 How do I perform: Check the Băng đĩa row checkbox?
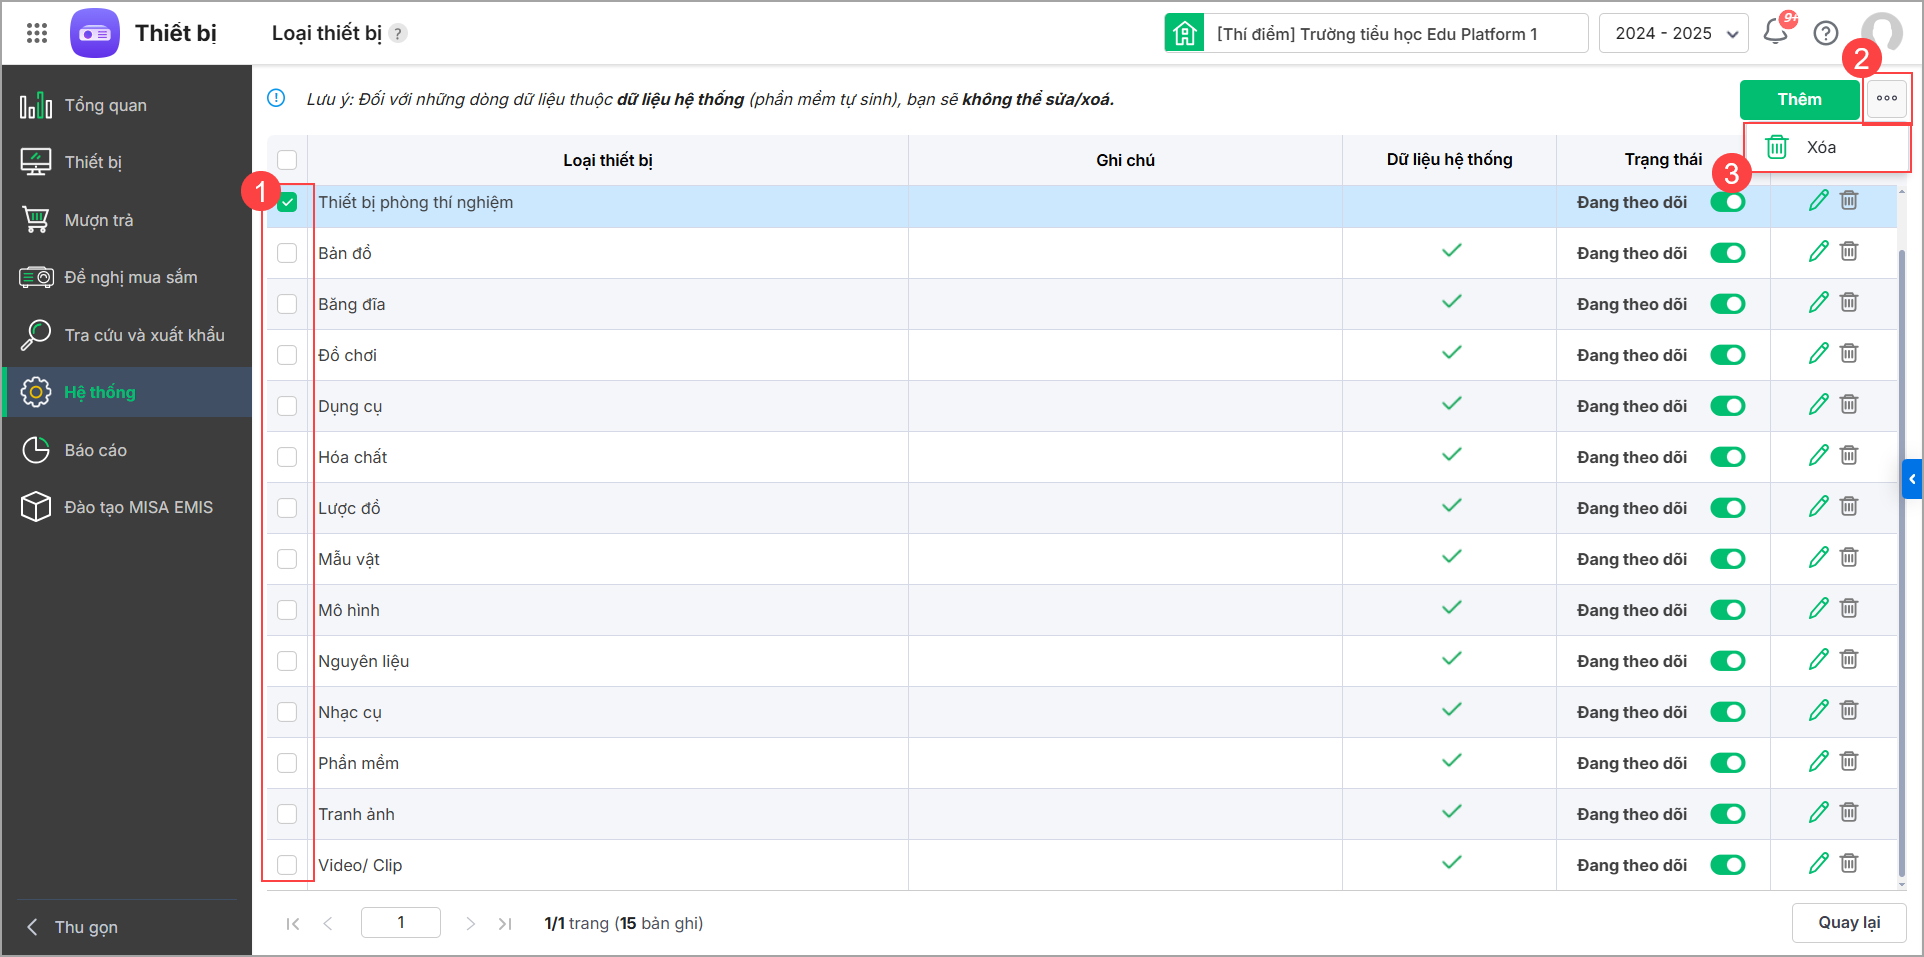(x=287, y=304)
